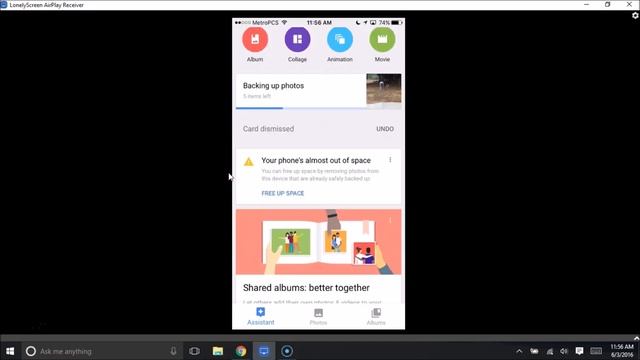Open the Shared albums illustration card
The height and width of the screenshot is (360, 640).
318,242
